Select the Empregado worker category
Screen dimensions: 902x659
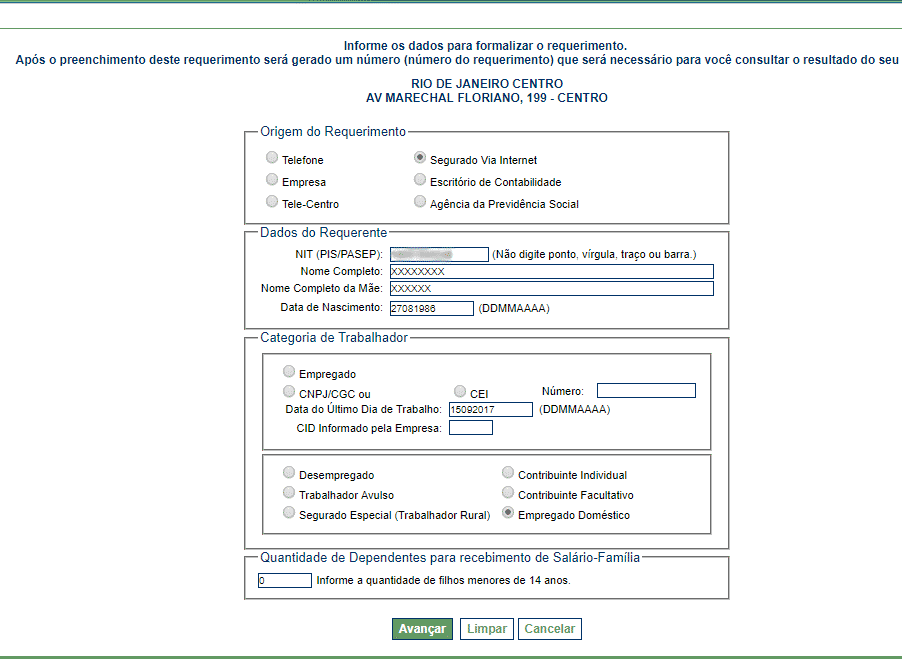(289, 372)
